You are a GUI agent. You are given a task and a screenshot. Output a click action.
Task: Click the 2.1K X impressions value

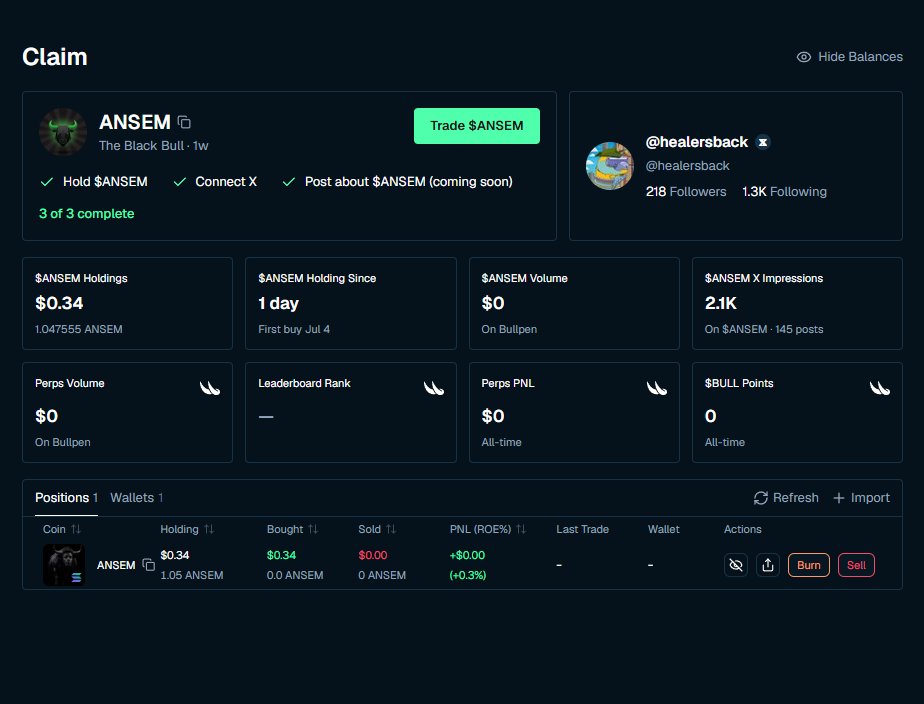tap(721, 303)
